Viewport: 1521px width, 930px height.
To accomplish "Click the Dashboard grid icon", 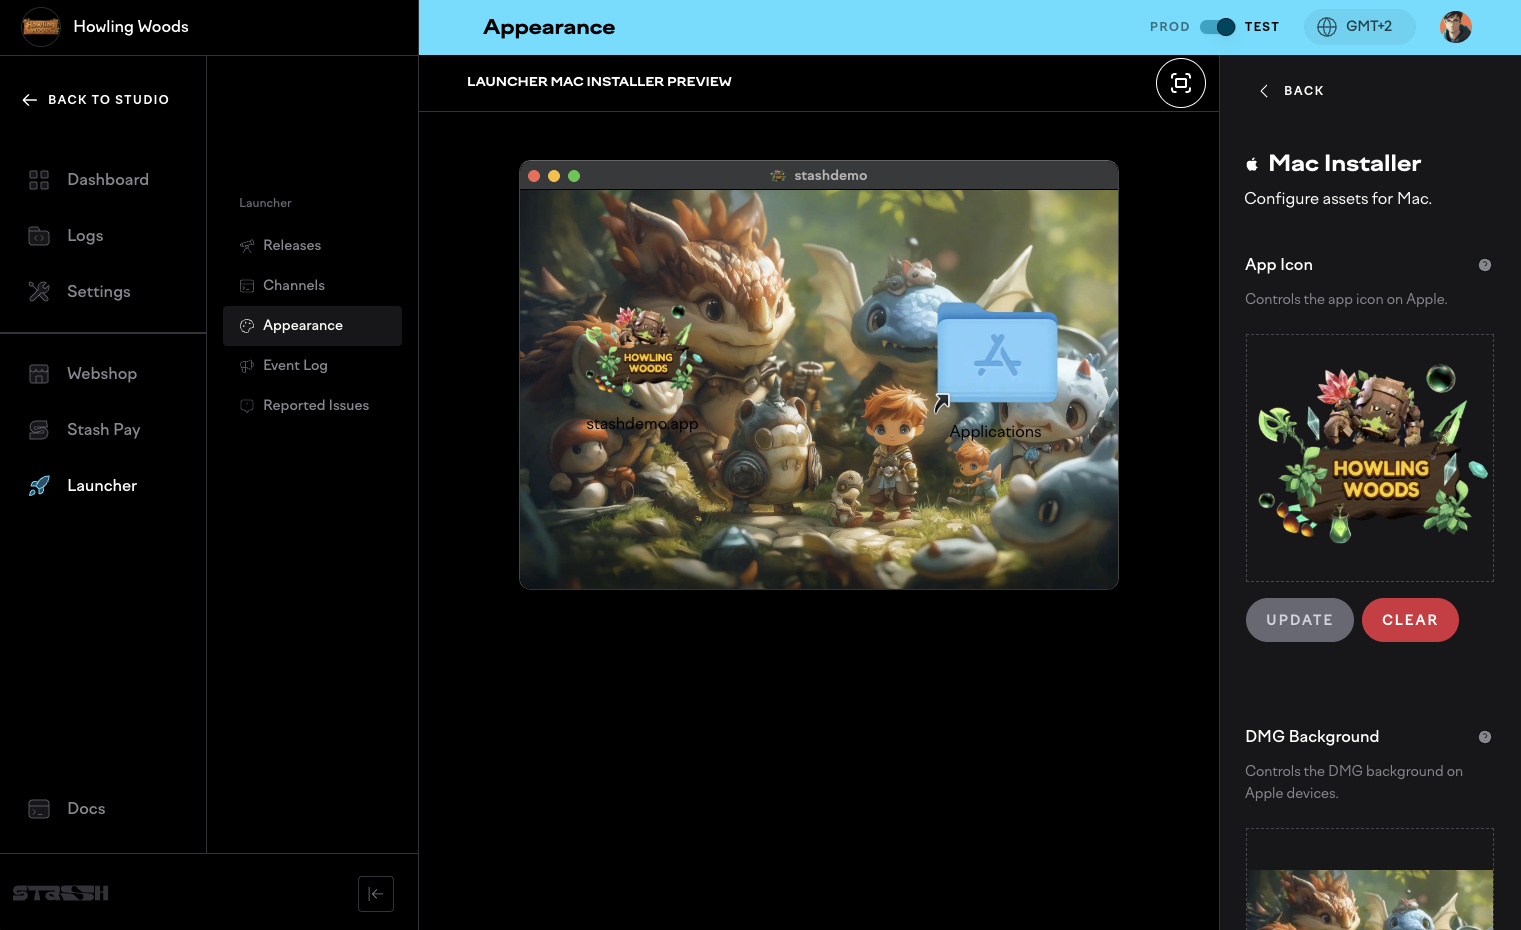I will click(39, 180).
